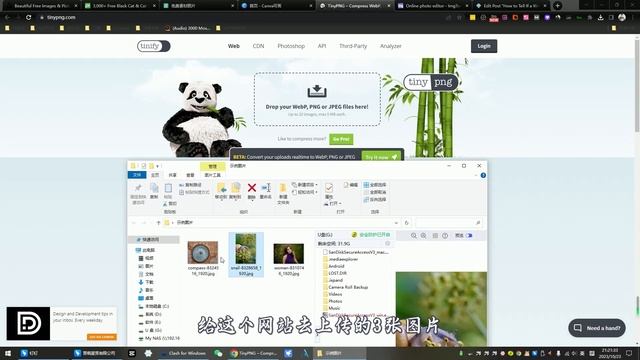Select the Music folder in Explorer sidebar
The width and height of the screenshot is (640, 360).
pos(145,290)
